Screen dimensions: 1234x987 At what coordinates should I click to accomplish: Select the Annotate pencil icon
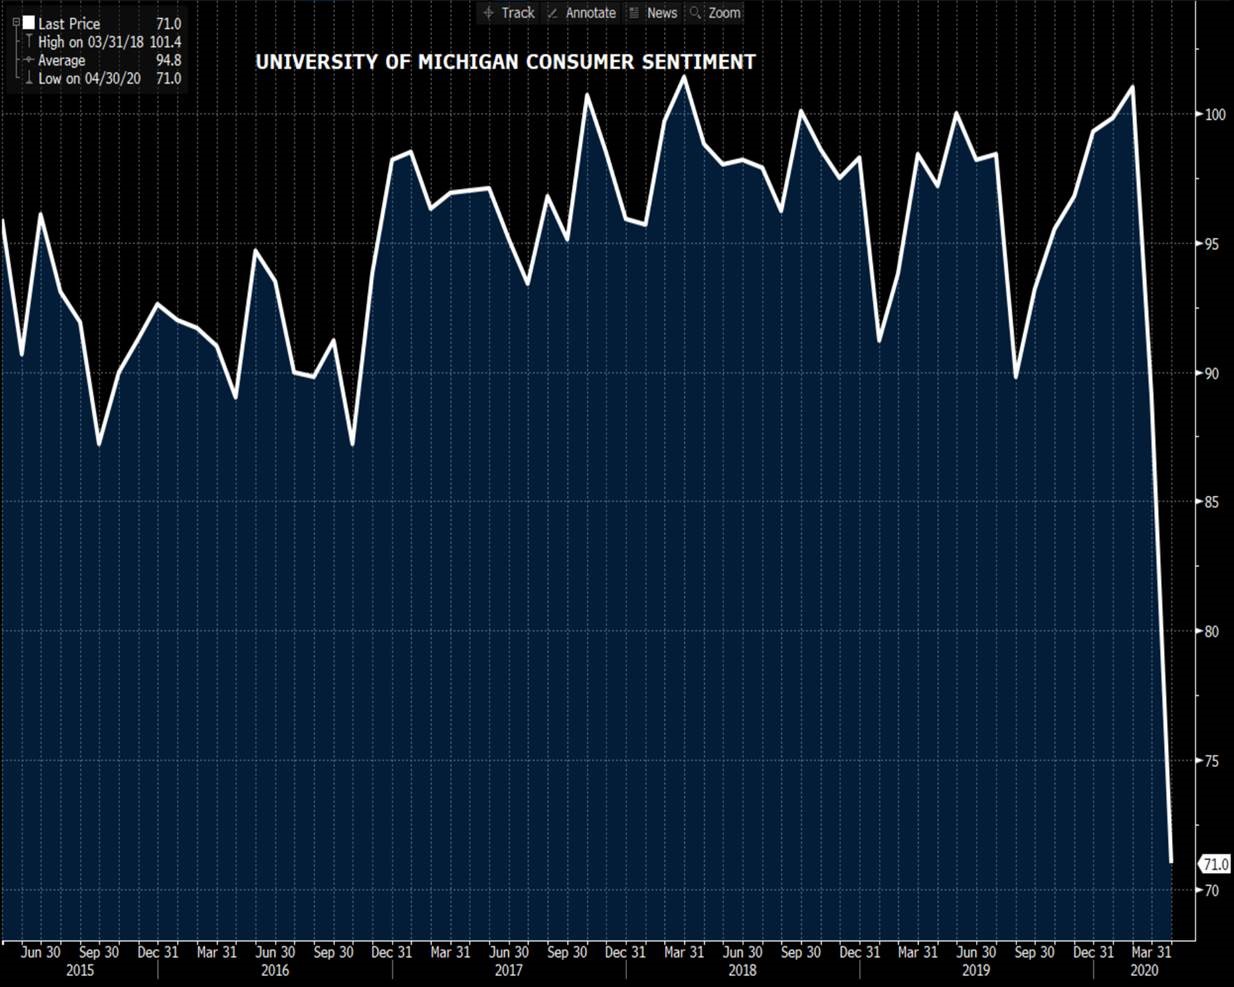pos(552,13)
